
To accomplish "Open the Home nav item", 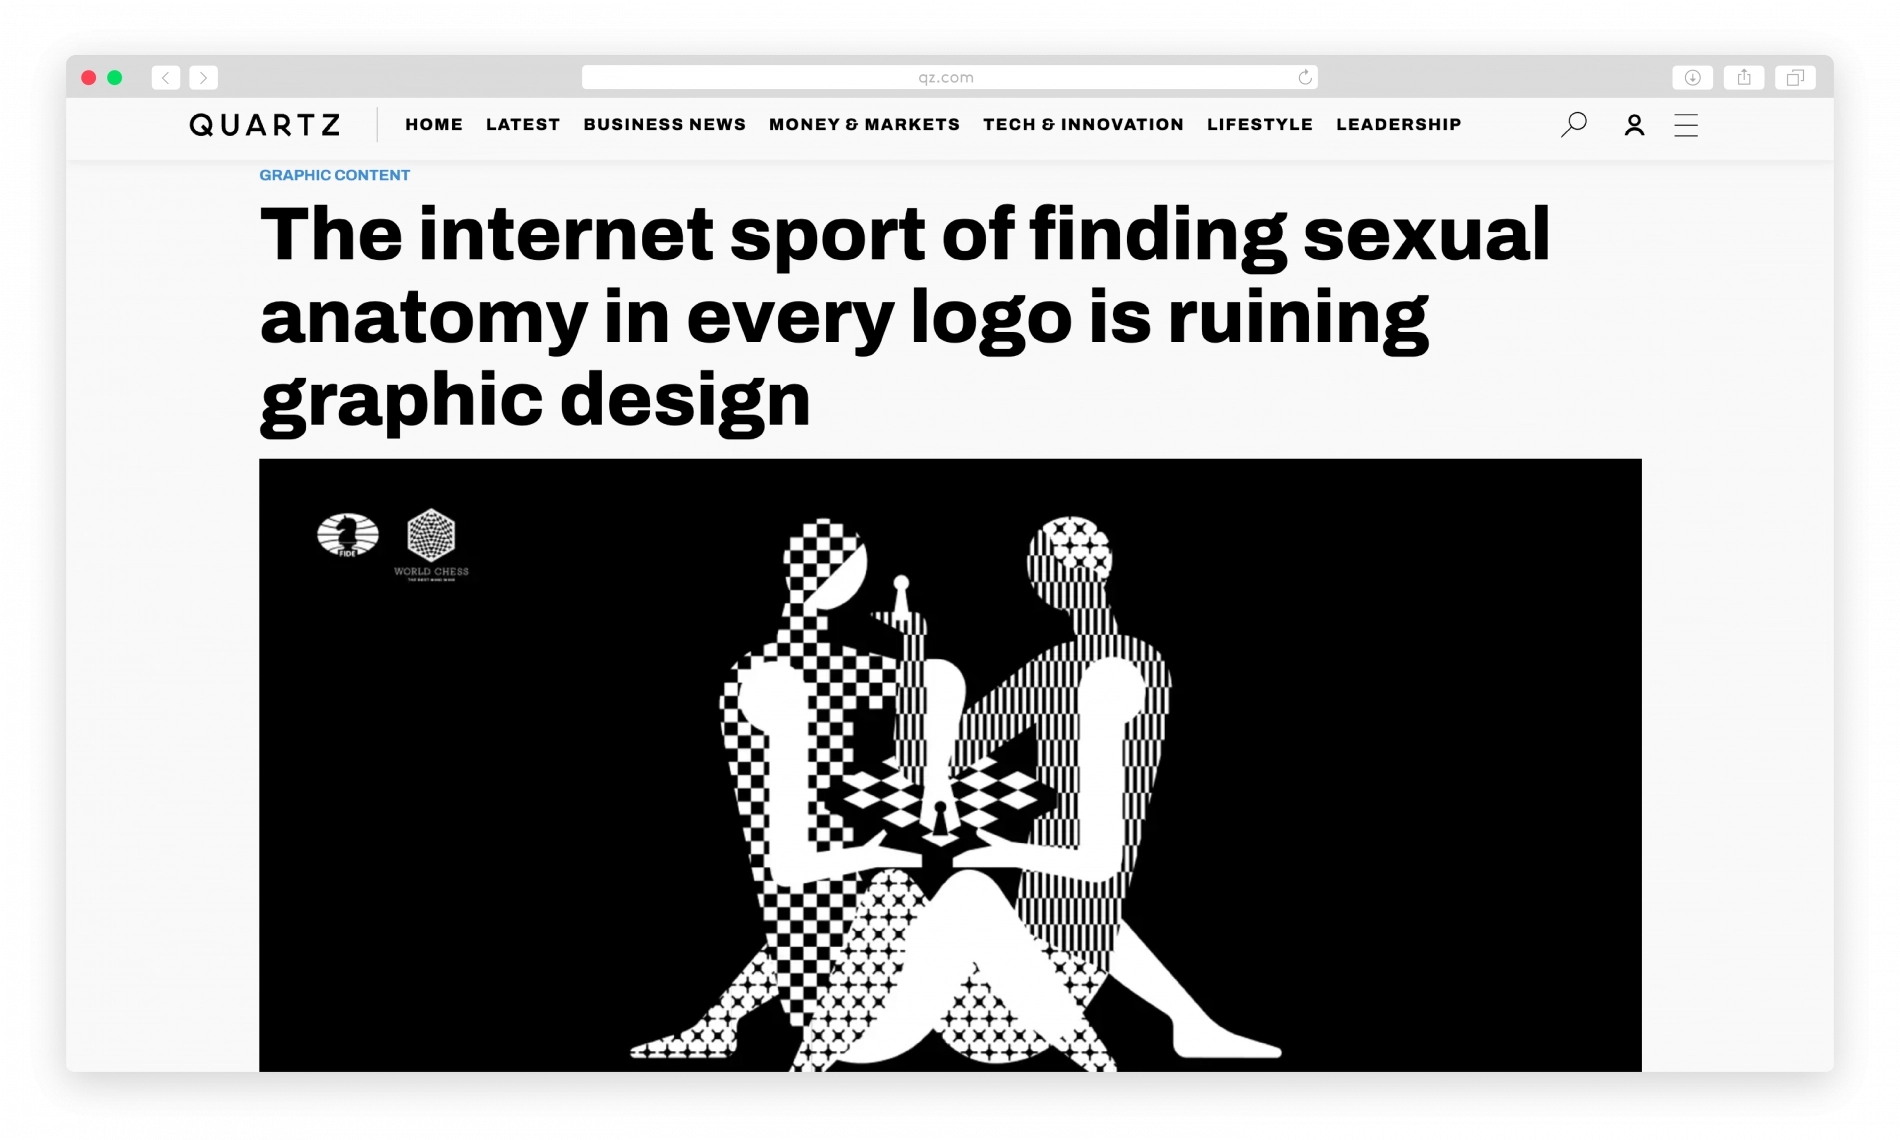I will (x=434, y=125).
